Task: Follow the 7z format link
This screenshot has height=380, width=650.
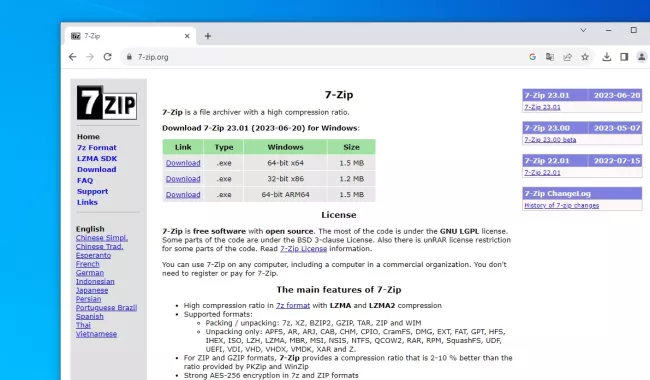Action: tap(293, 305)
